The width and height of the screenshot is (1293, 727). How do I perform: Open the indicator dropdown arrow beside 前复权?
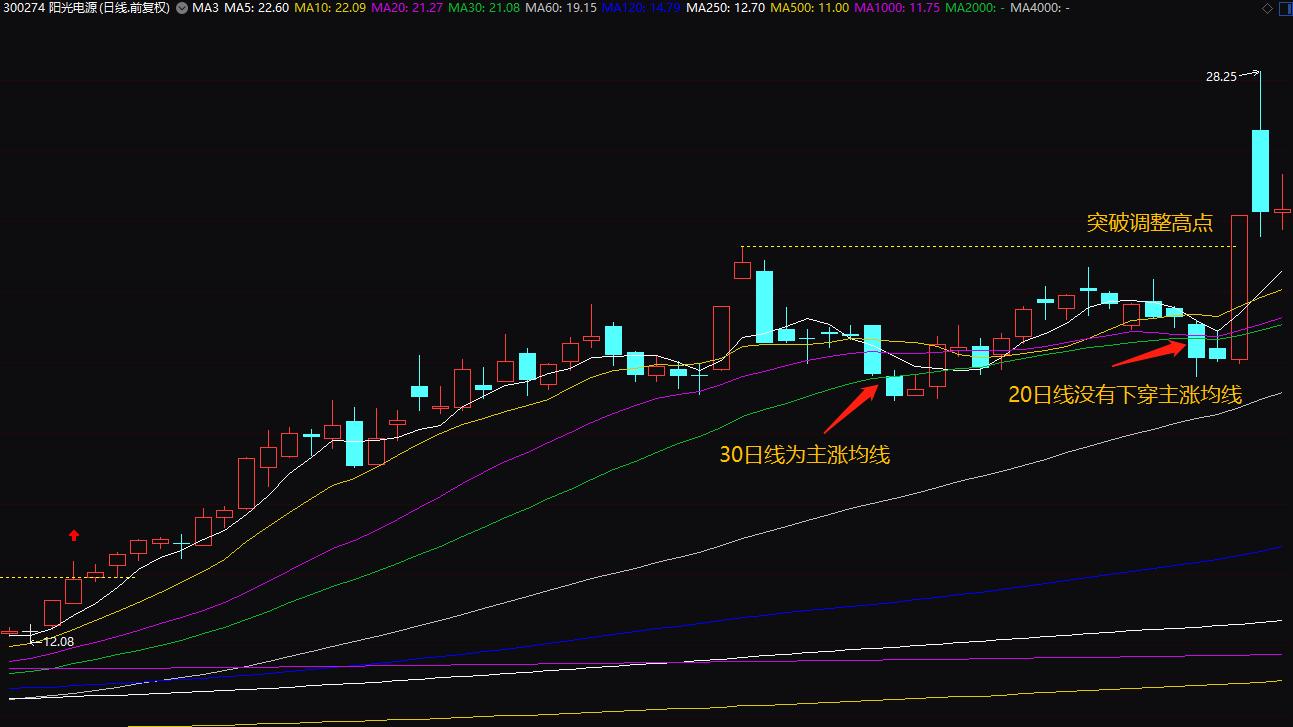point(180,8)
